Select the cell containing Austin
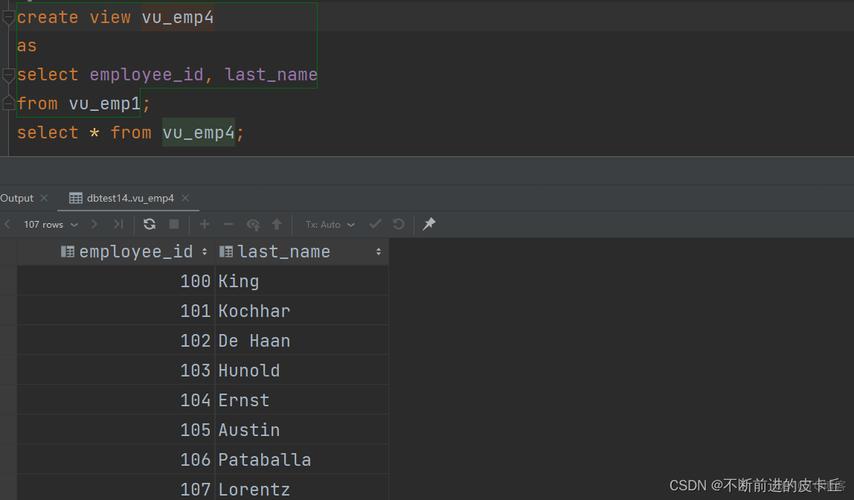The width and height of the screenshot is (854, 500). tap(302, 430)
